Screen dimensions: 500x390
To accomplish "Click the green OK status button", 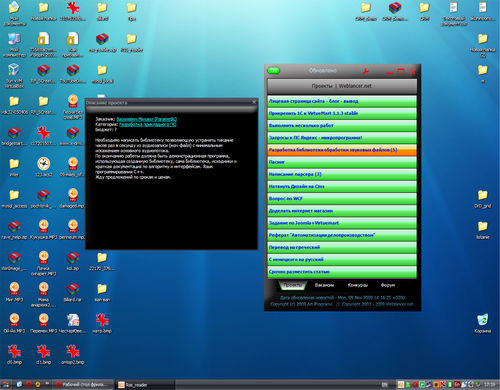I will click(273, 70).
